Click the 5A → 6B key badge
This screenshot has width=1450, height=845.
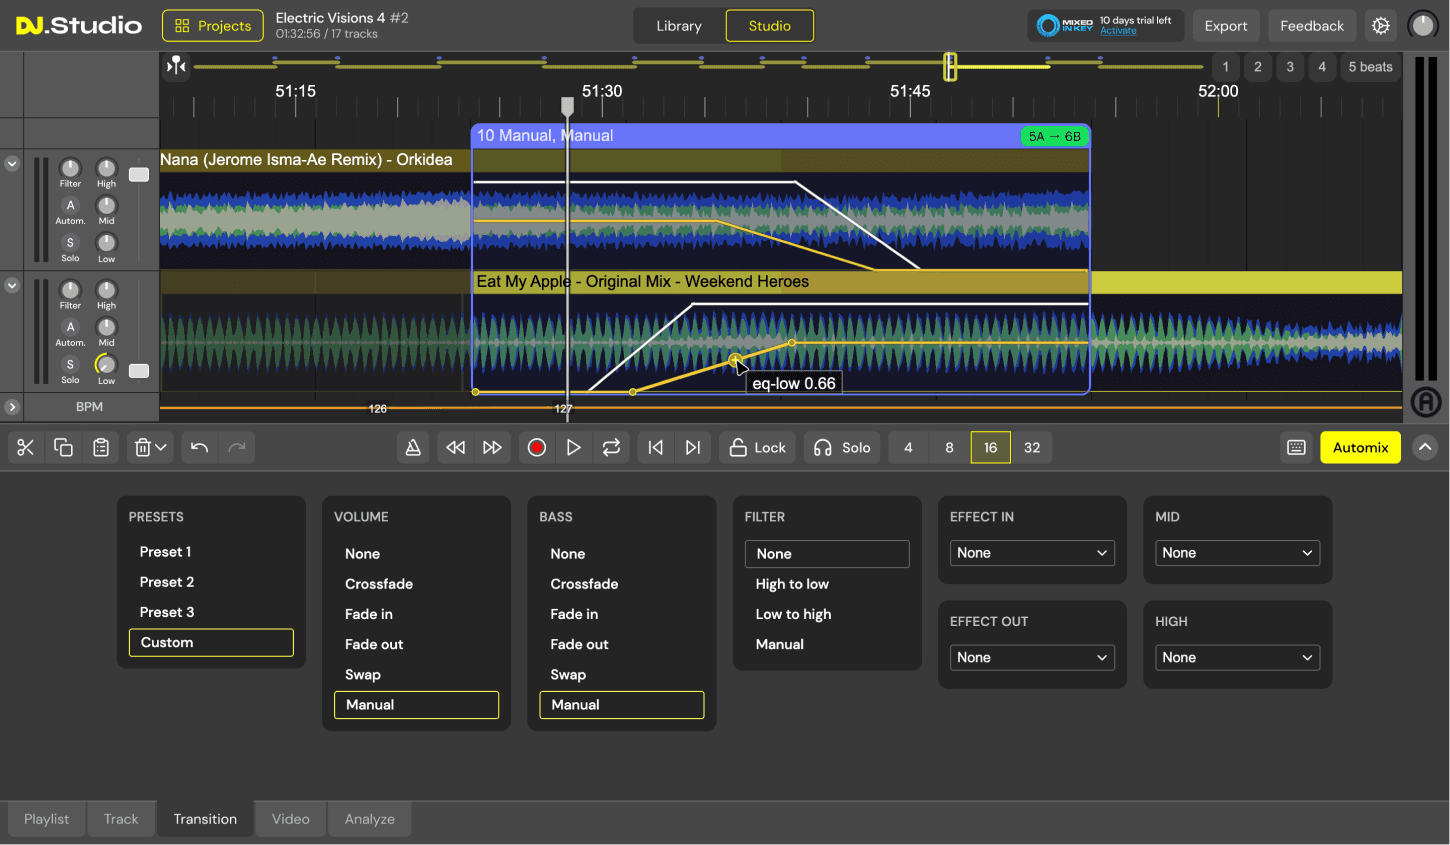pos(1055,136)
